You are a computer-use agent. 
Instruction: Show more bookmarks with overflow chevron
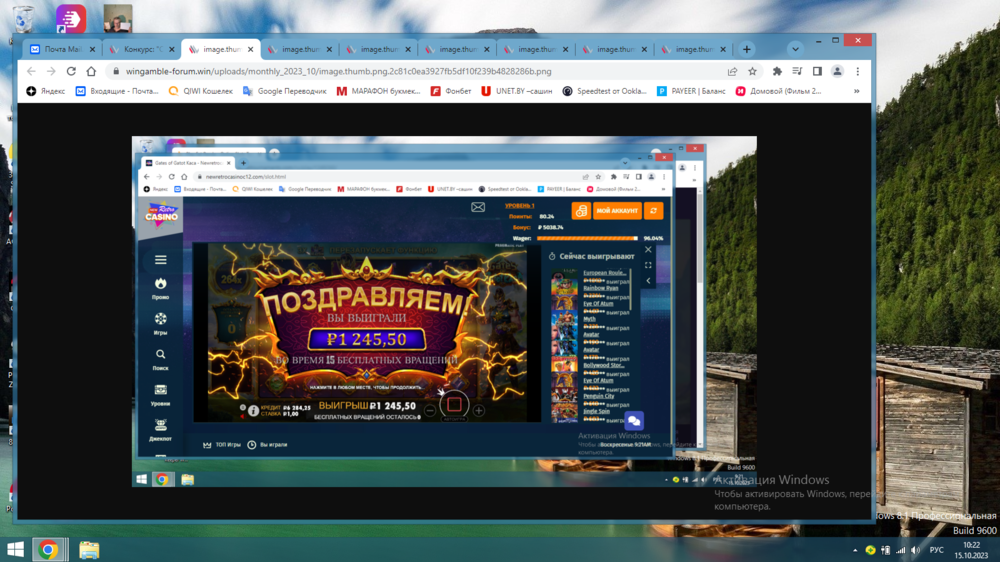pos(856,91)
